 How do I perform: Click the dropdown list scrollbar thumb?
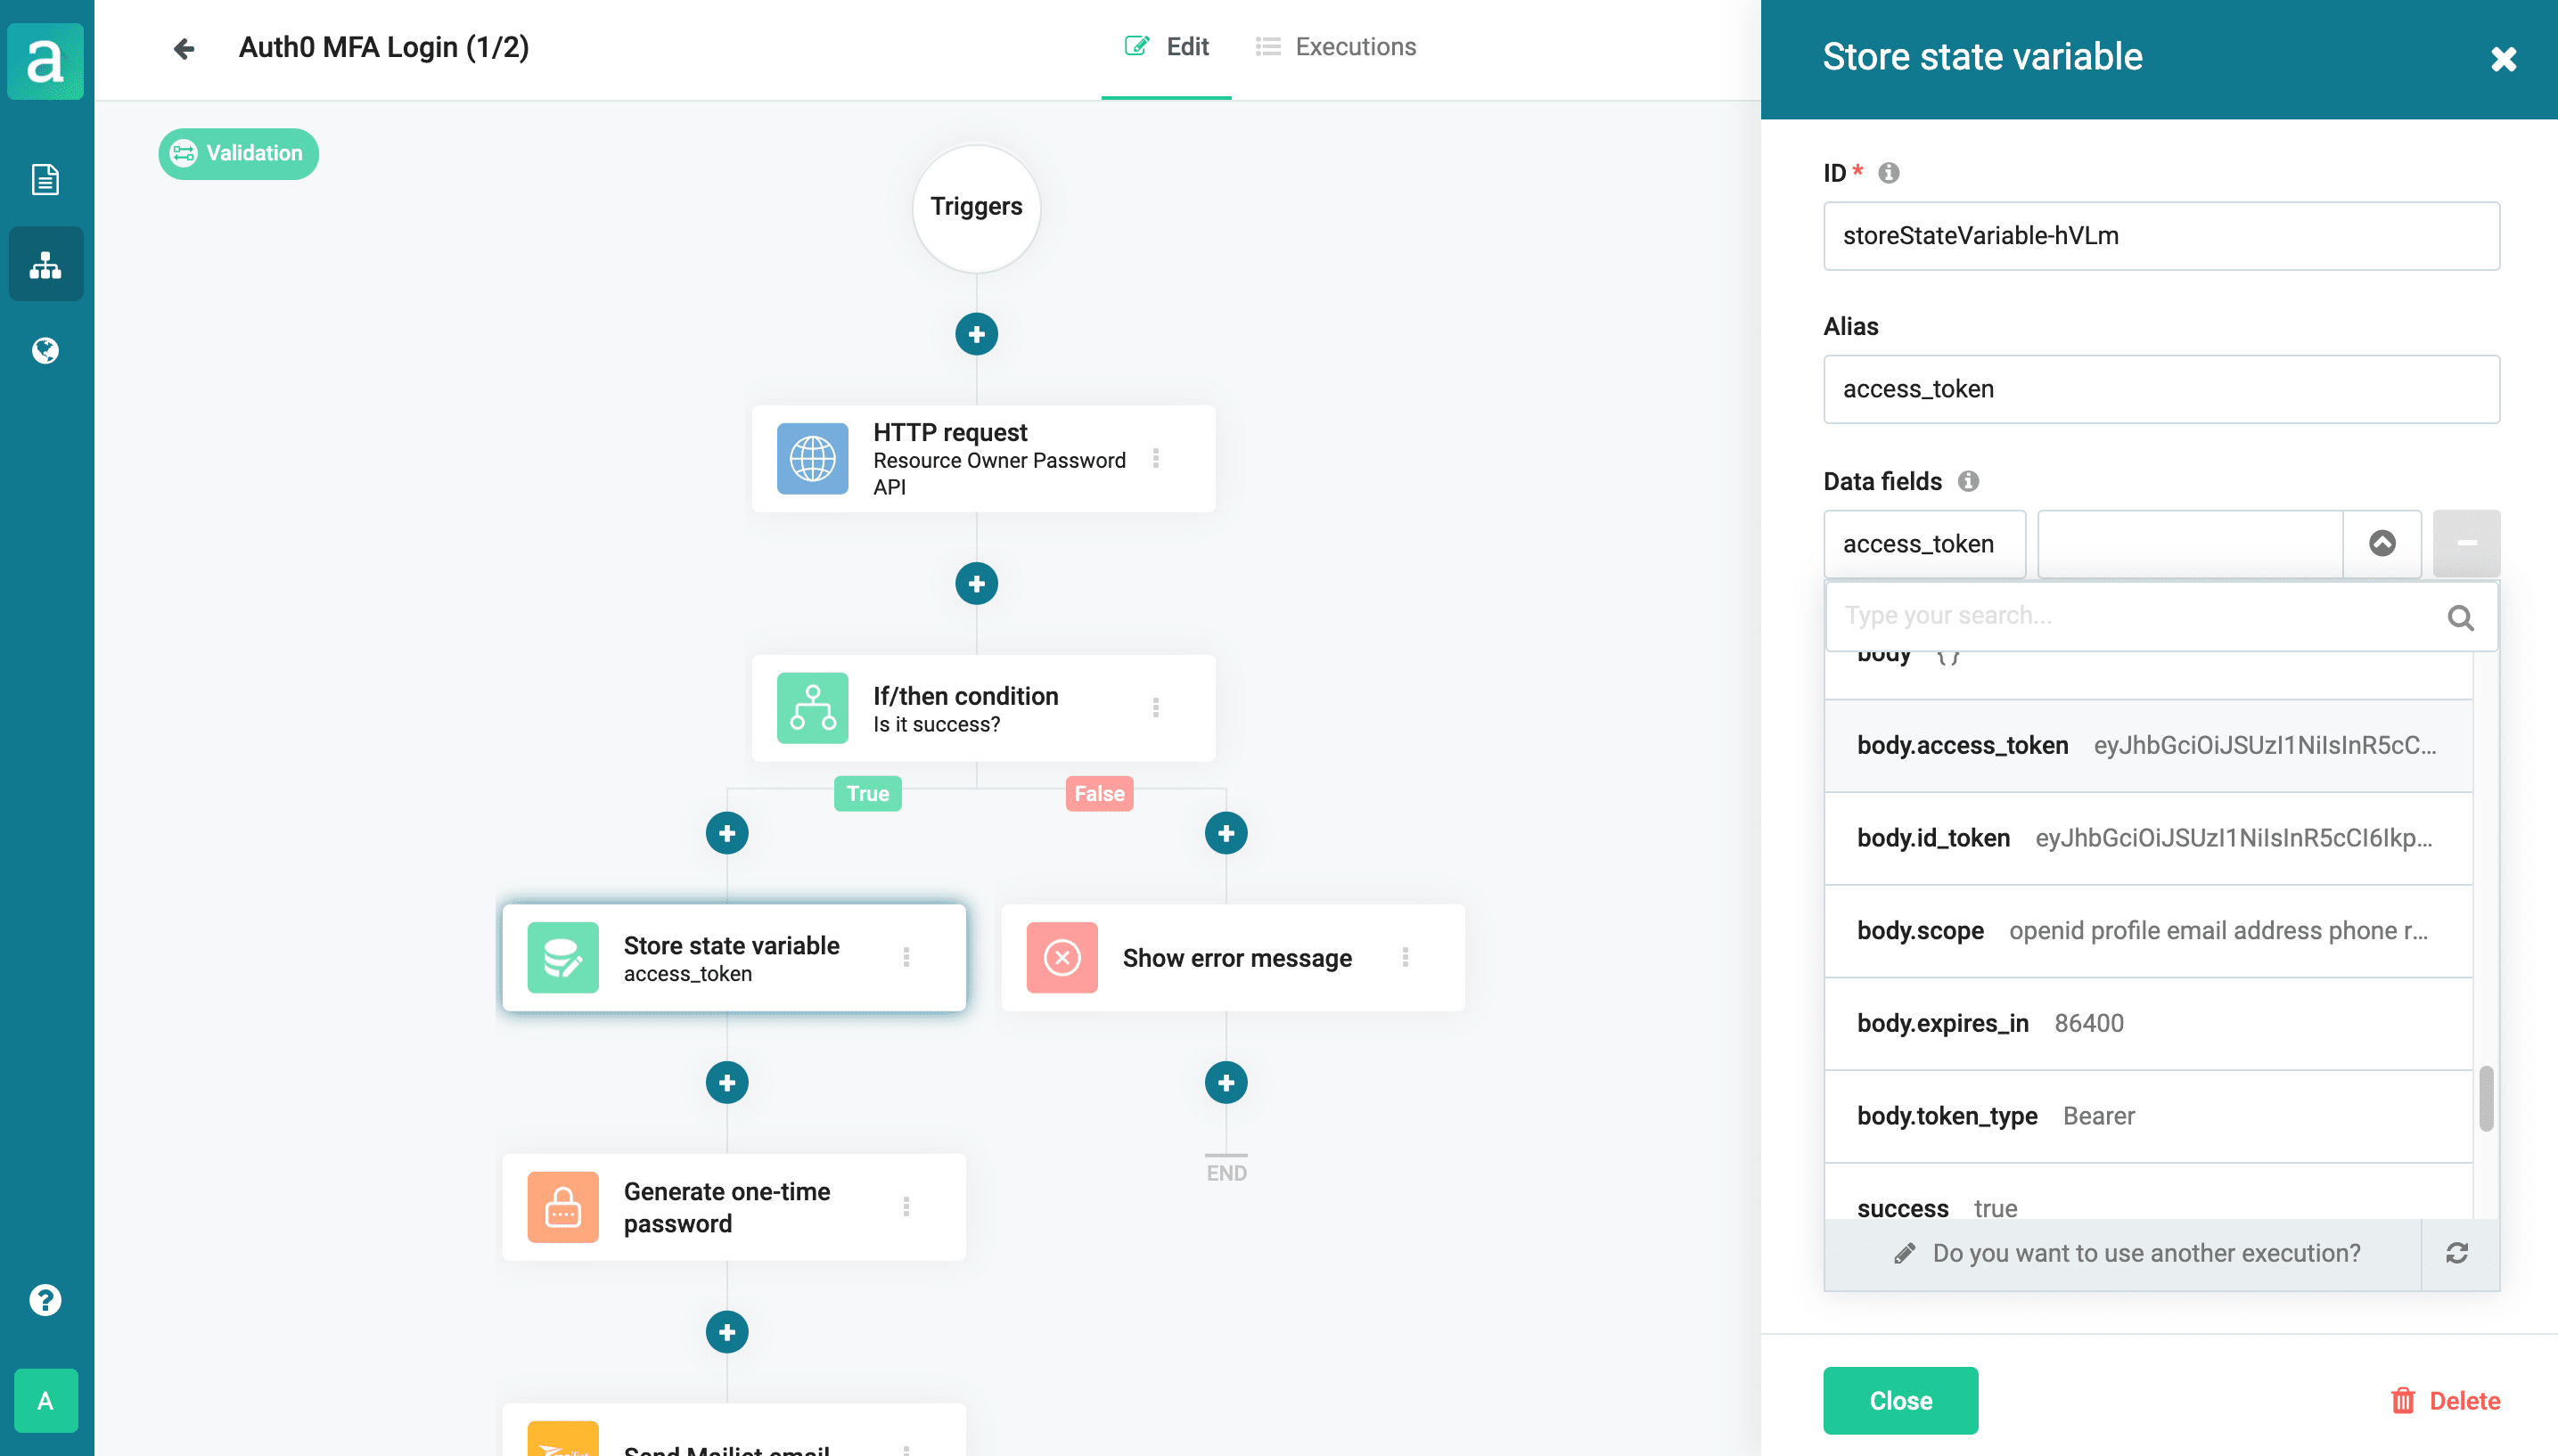(2485, 1099)
